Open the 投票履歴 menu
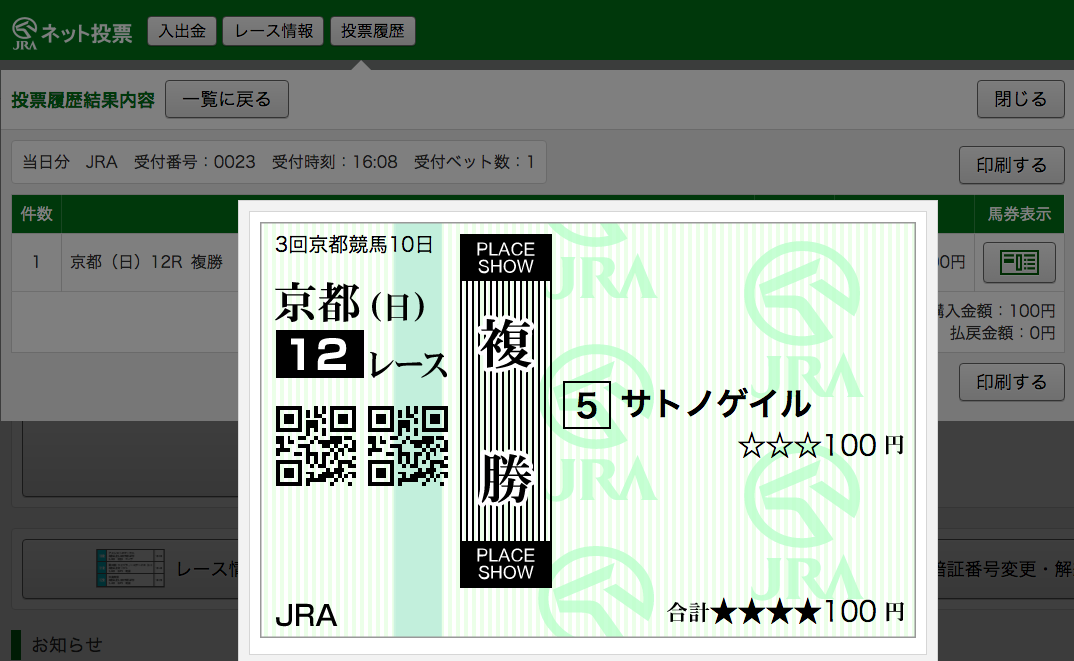Image resolution: width=1074 pixels, height=661 pixels. tap(373, 32)
